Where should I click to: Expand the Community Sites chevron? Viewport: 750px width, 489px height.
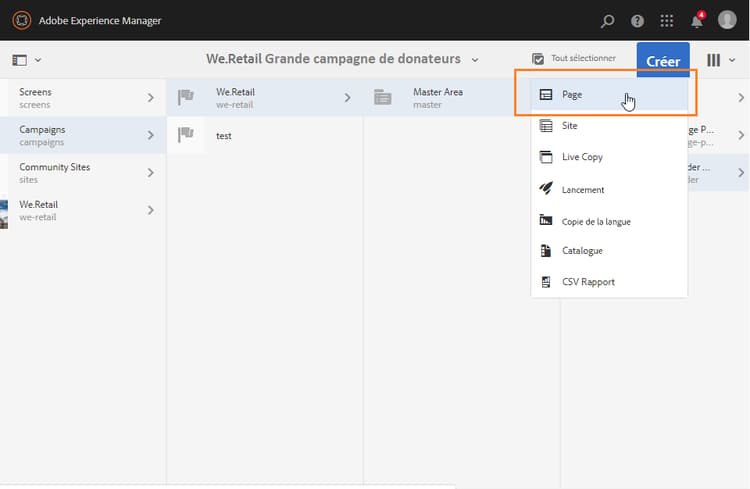tap(151, 172)
